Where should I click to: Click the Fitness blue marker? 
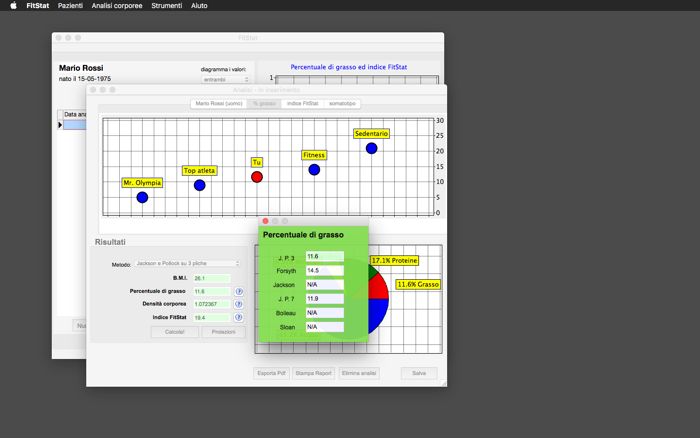click(314, 170)
